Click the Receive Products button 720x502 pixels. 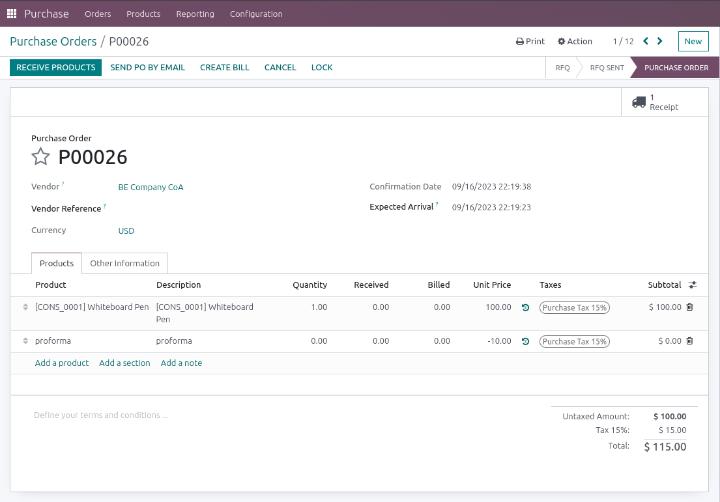[x=56, y=68]
